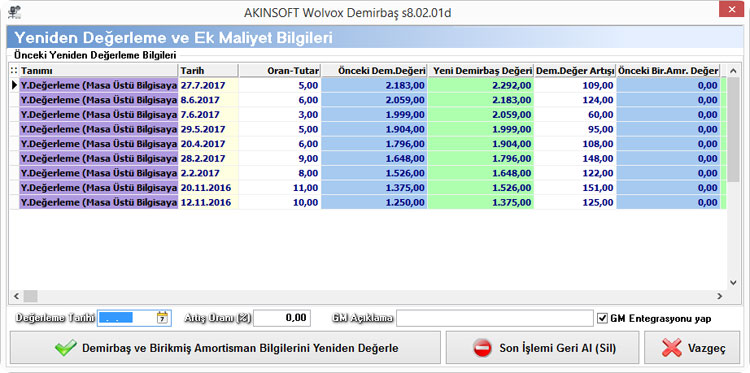Click the Önceki Bir.Amr. Değer column header
Image resolution: width=750 pixels, height=373 pixels.
668,71
